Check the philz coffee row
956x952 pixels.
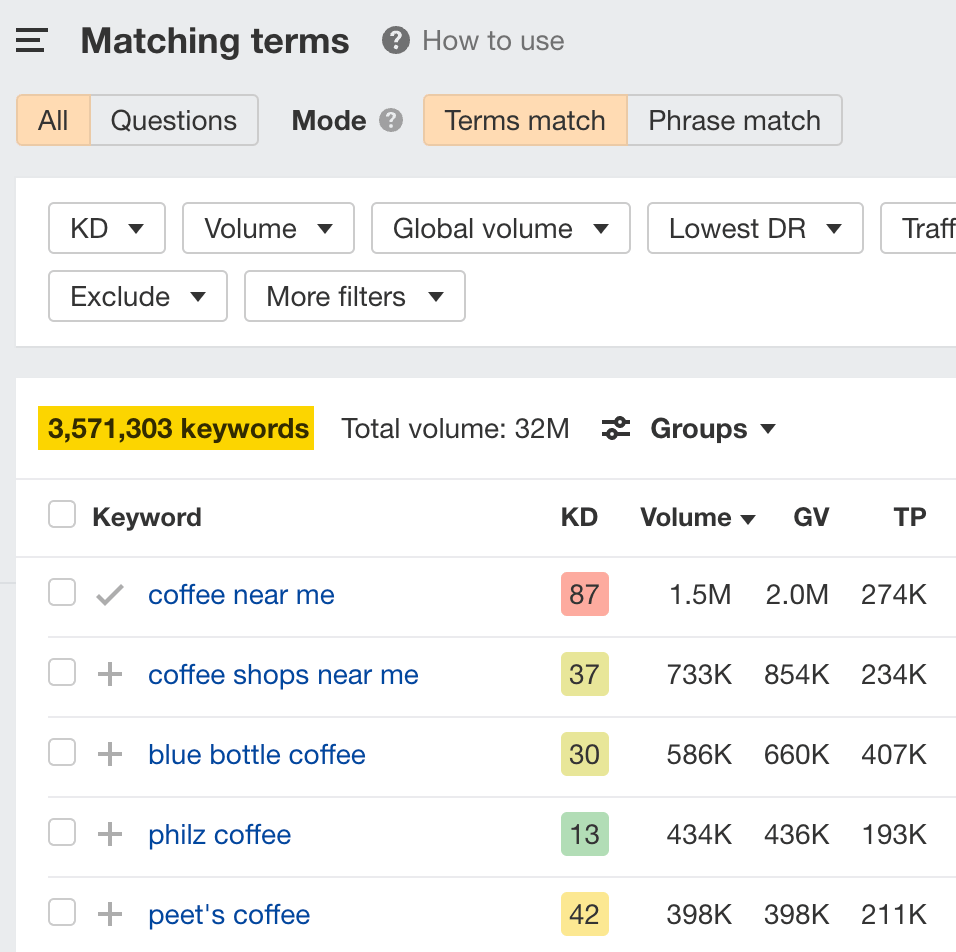(62, 832)
